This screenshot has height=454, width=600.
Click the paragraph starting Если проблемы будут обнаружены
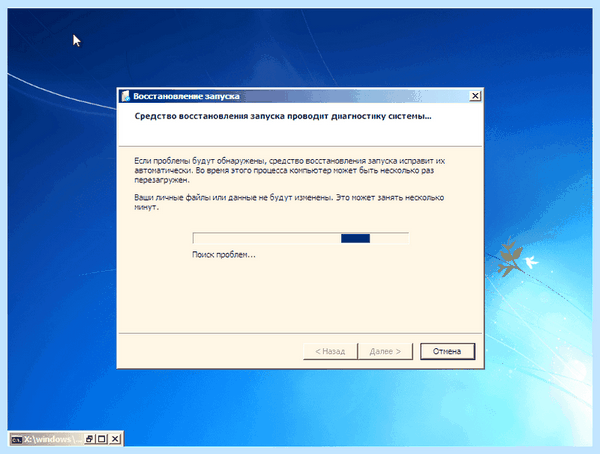coord(290,170)
